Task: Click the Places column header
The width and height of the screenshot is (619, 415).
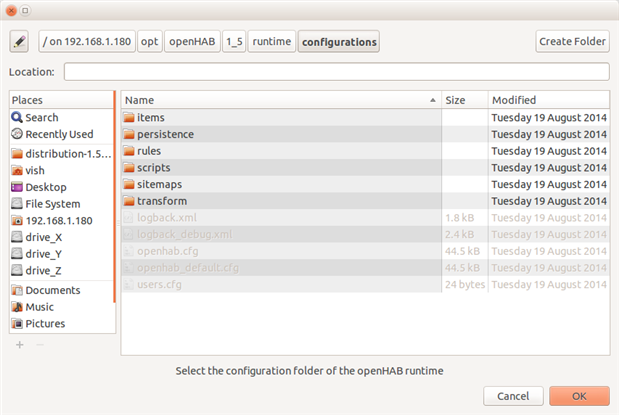Action: click(62, 100)
